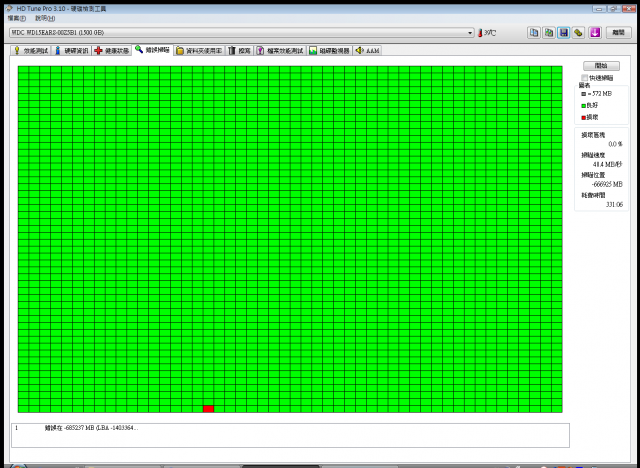Minimize the HD Tune Pro window
The image size is (640, 468).
[x=599, y=9]
